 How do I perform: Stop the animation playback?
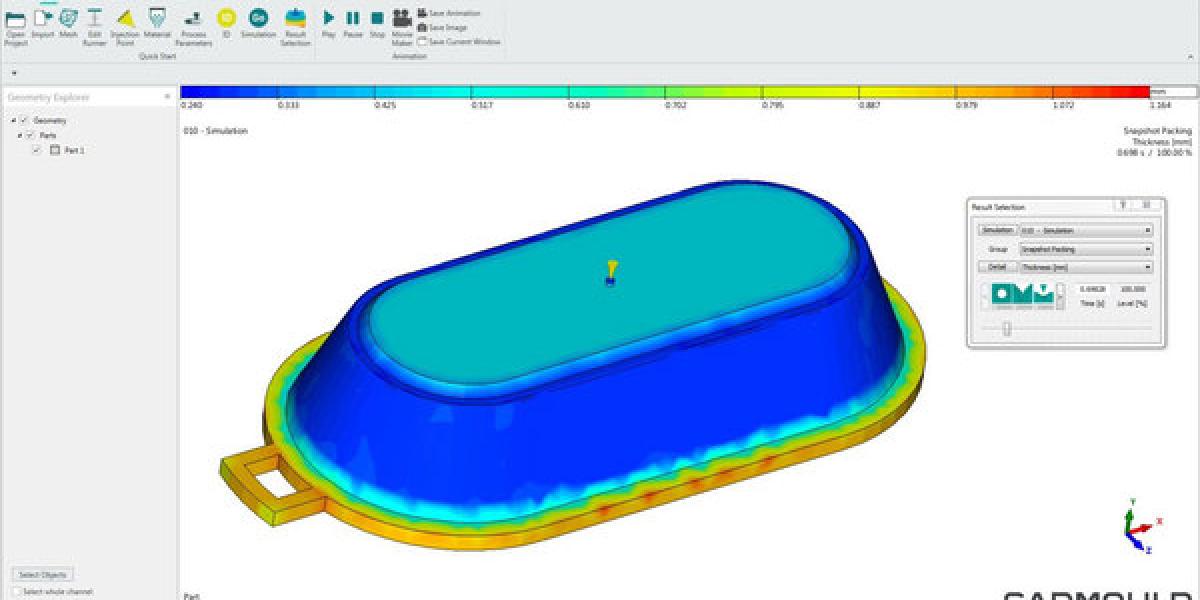tap(377, 18)
